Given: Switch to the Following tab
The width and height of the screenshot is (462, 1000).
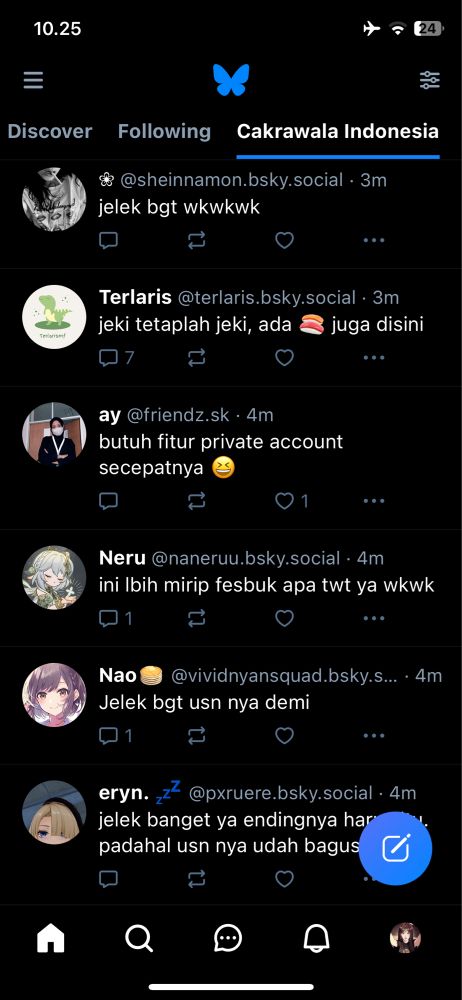Looking at the screenshot, I should [164, 131].
